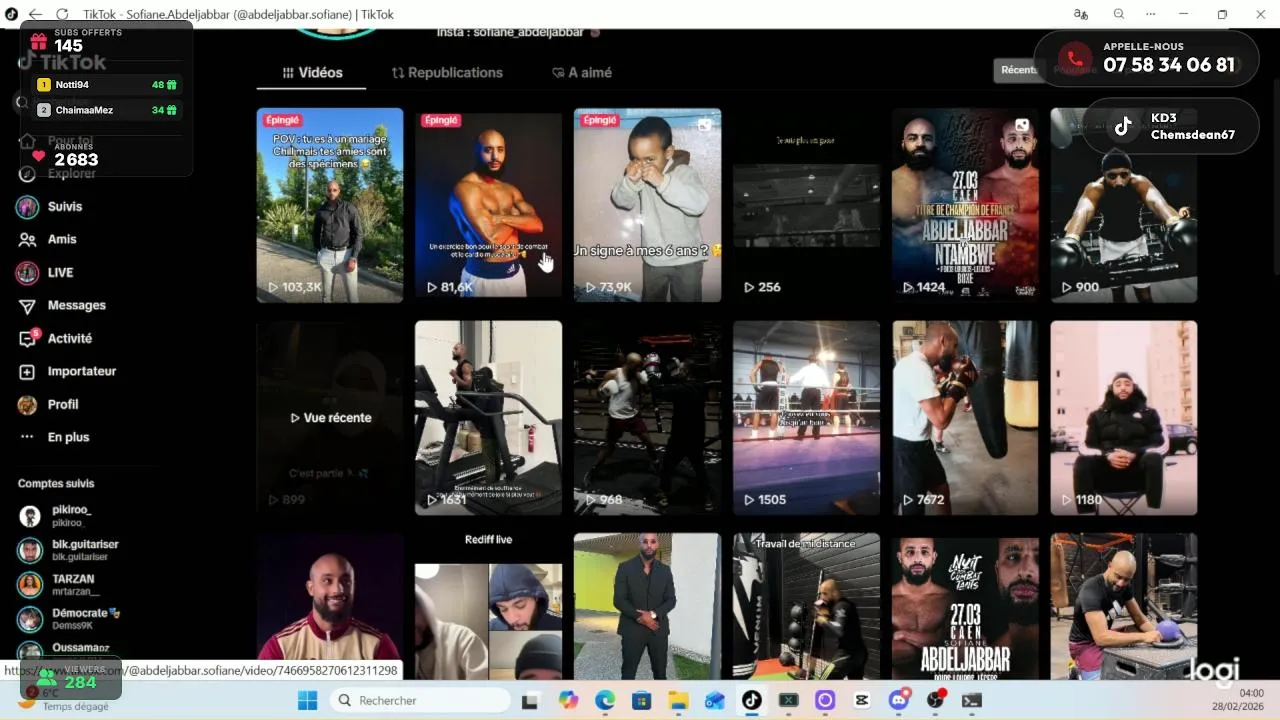Open Microsoft Edge from the taskbar
The image size is (1280, 720).
[605, 700]
